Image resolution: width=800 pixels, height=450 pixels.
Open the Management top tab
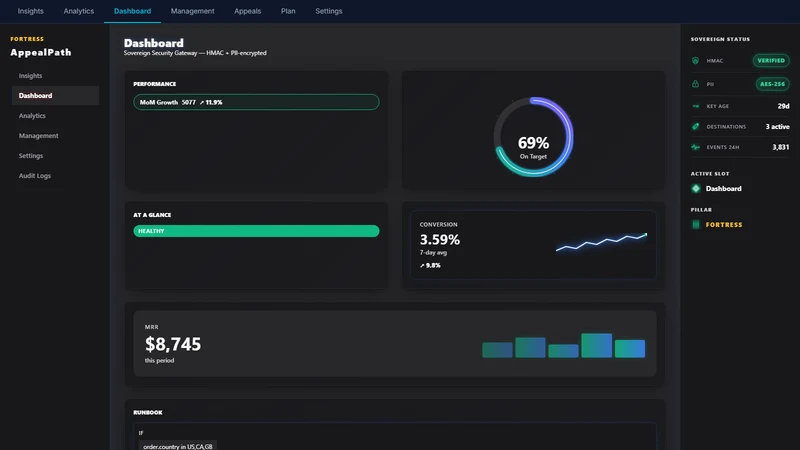(192, 11)
